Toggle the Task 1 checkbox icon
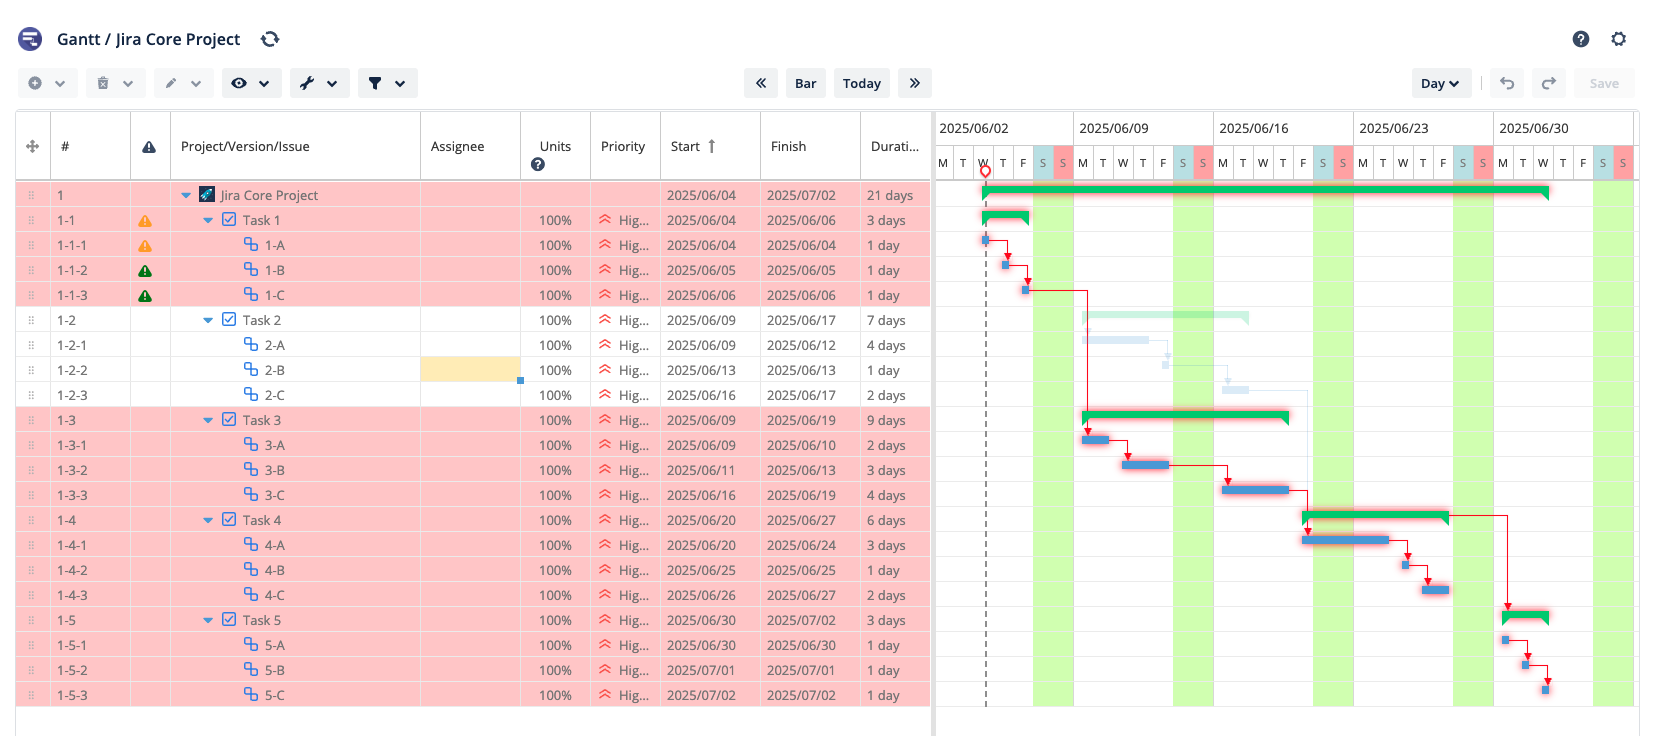This screenshot has width=1653, height=736. [x=229, y=220]
